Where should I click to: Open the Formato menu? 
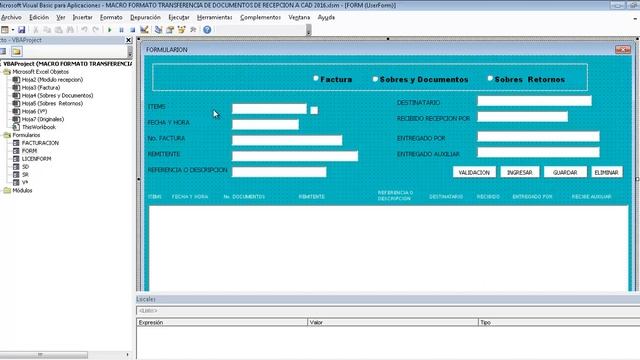coord(111,18)
